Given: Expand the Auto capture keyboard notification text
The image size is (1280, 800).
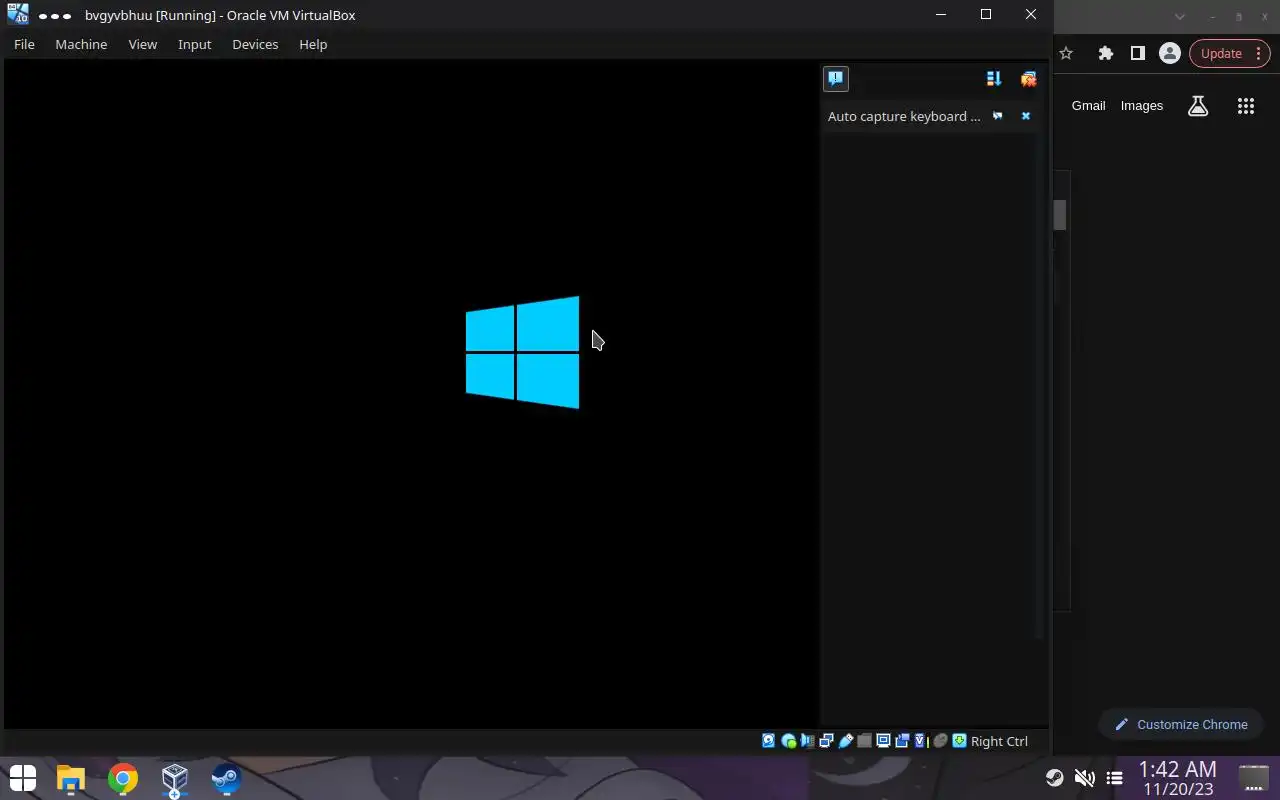Looking at the screenshot, I should [904, 116].
